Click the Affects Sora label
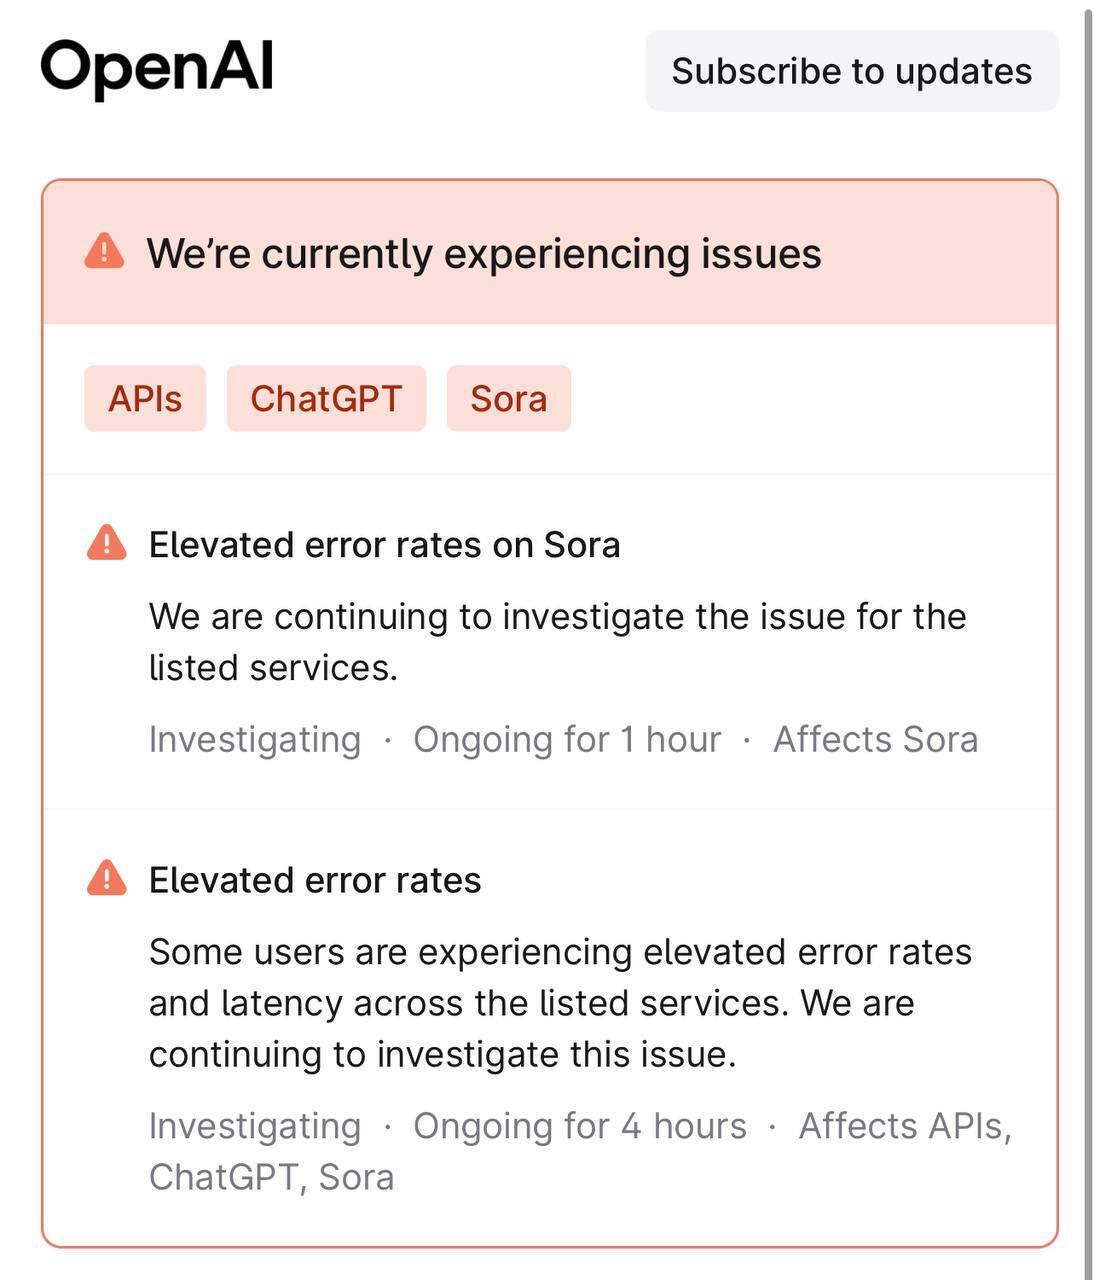This screenshot has width=1100, height=1280. click(x=876, y=740)
